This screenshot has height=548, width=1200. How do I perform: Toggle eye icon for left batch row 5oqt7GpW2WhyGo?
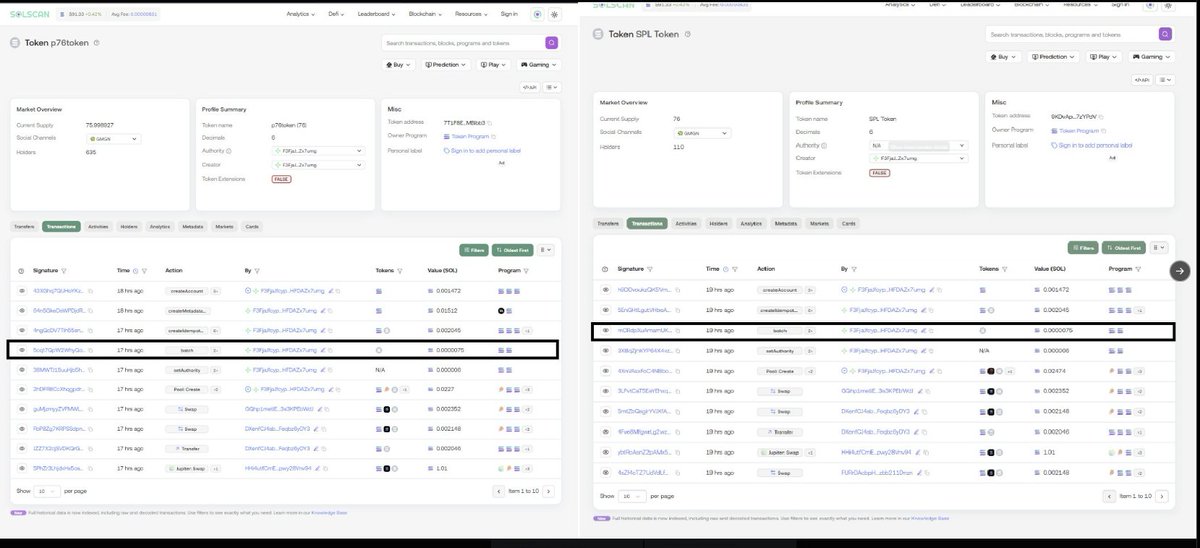click(x=22, y=350)
